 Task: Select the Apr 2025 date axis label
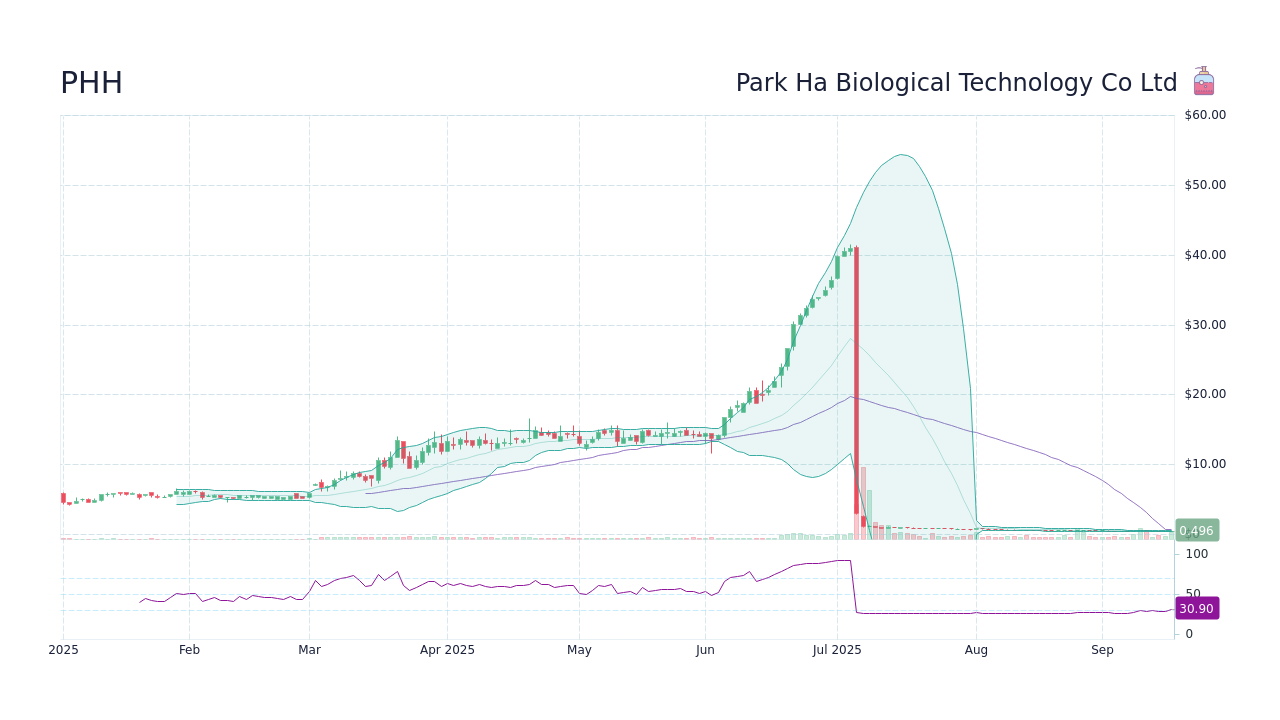click(x=447, y=649)
